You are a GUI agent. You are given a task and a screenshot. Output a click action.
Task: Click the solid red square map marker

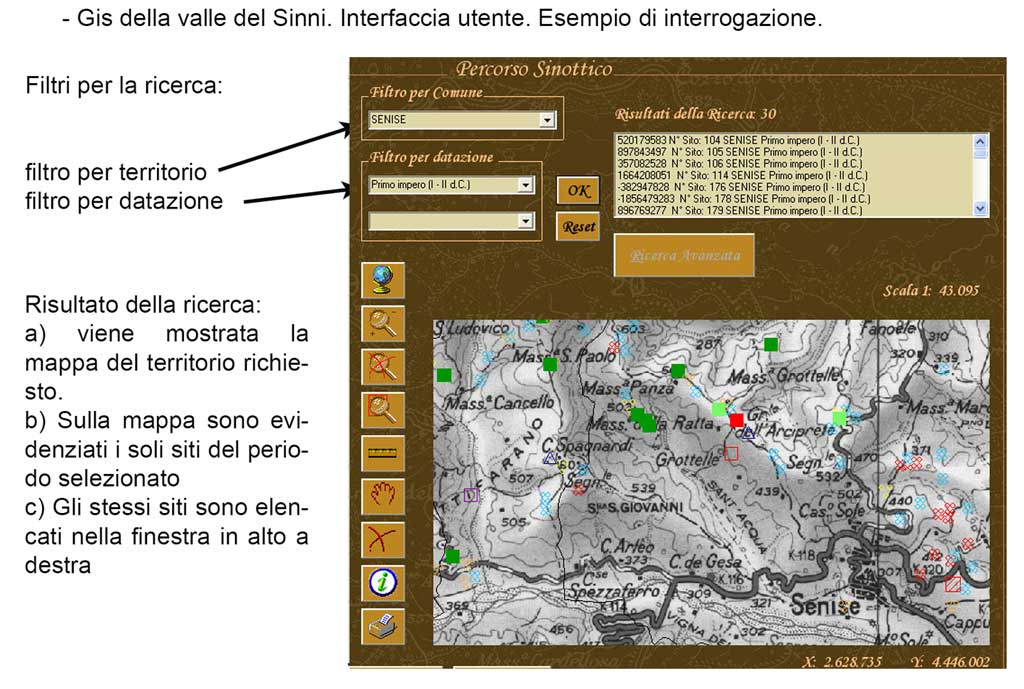point(736,421)
